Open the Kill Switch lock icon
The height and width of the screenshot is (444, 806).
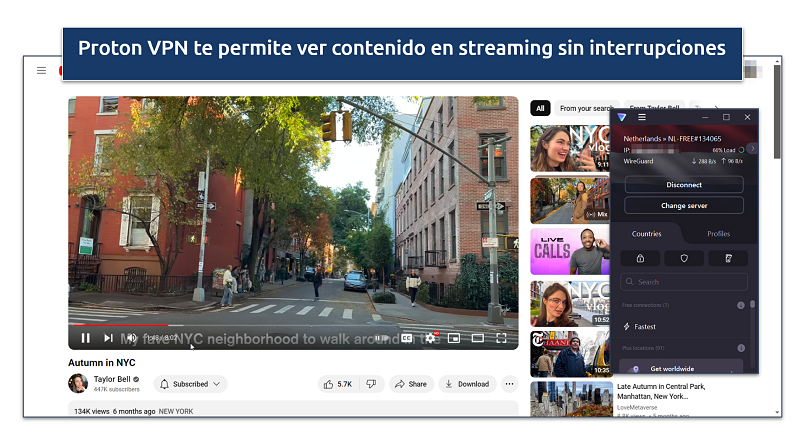(x=640, y=258)
